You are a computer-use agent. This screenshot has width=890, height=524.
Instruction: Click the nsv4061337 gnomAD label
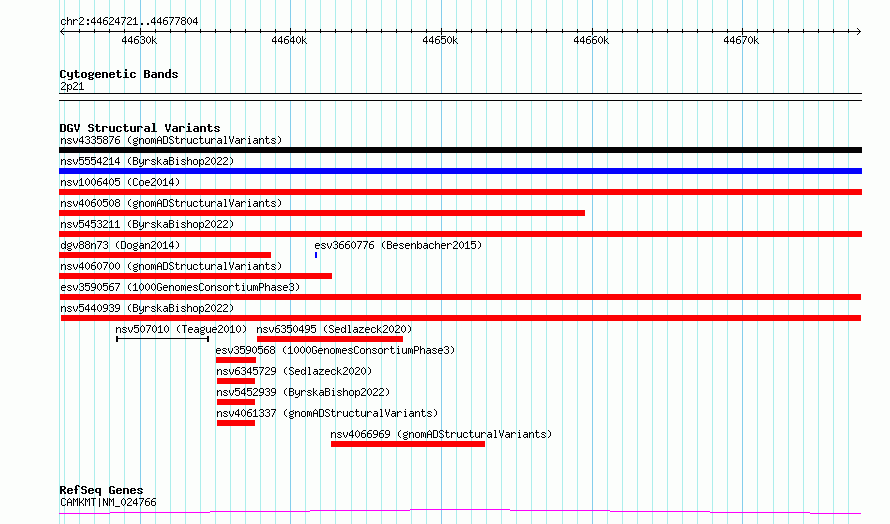pyautogui.click(x=327, y=413)
